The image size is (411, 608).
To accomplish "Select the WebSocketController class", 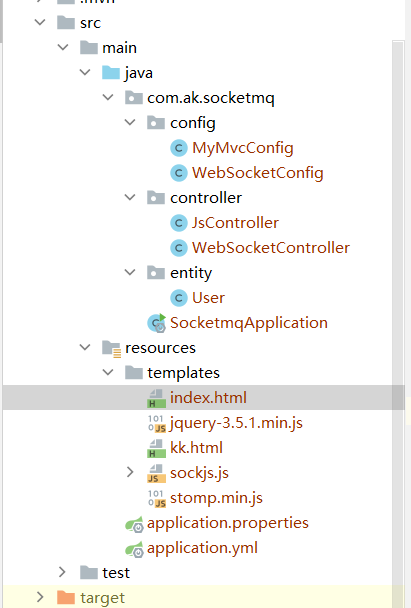I will click(271, 248).
